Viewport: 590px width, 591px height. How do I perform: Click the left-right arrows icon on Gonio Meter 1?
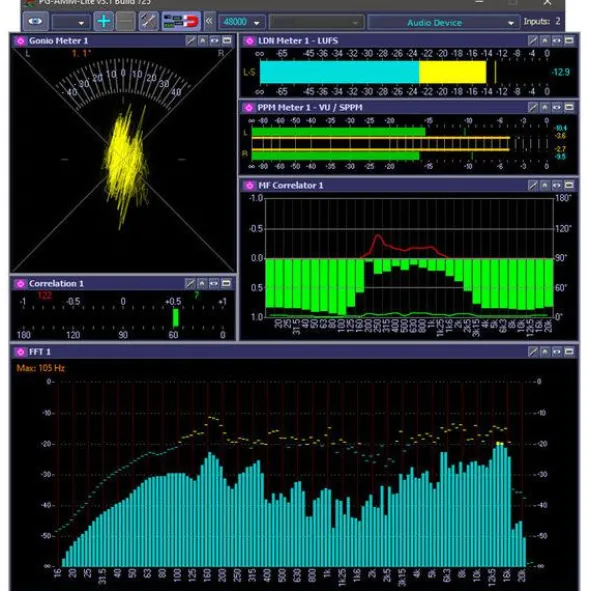215,41
